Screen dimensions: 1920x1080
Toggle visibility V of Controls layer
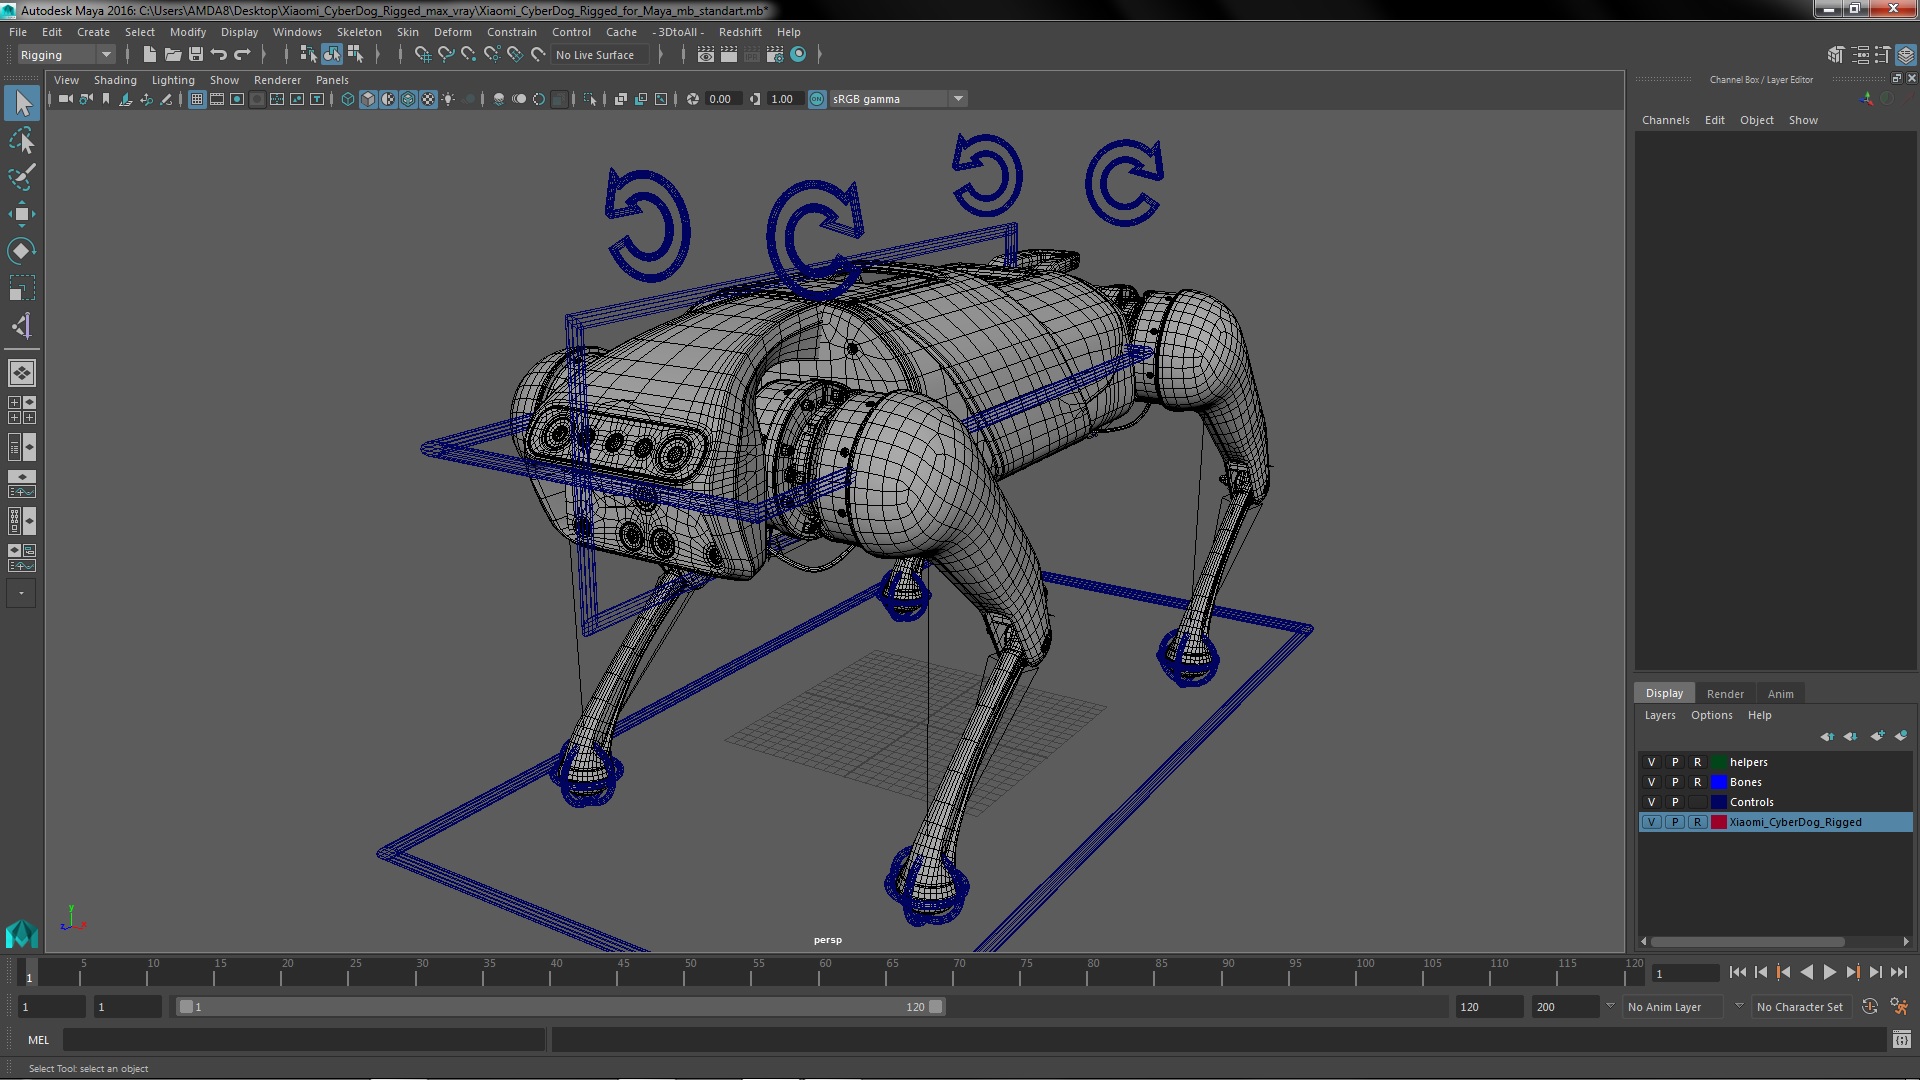coord(1651,802)
